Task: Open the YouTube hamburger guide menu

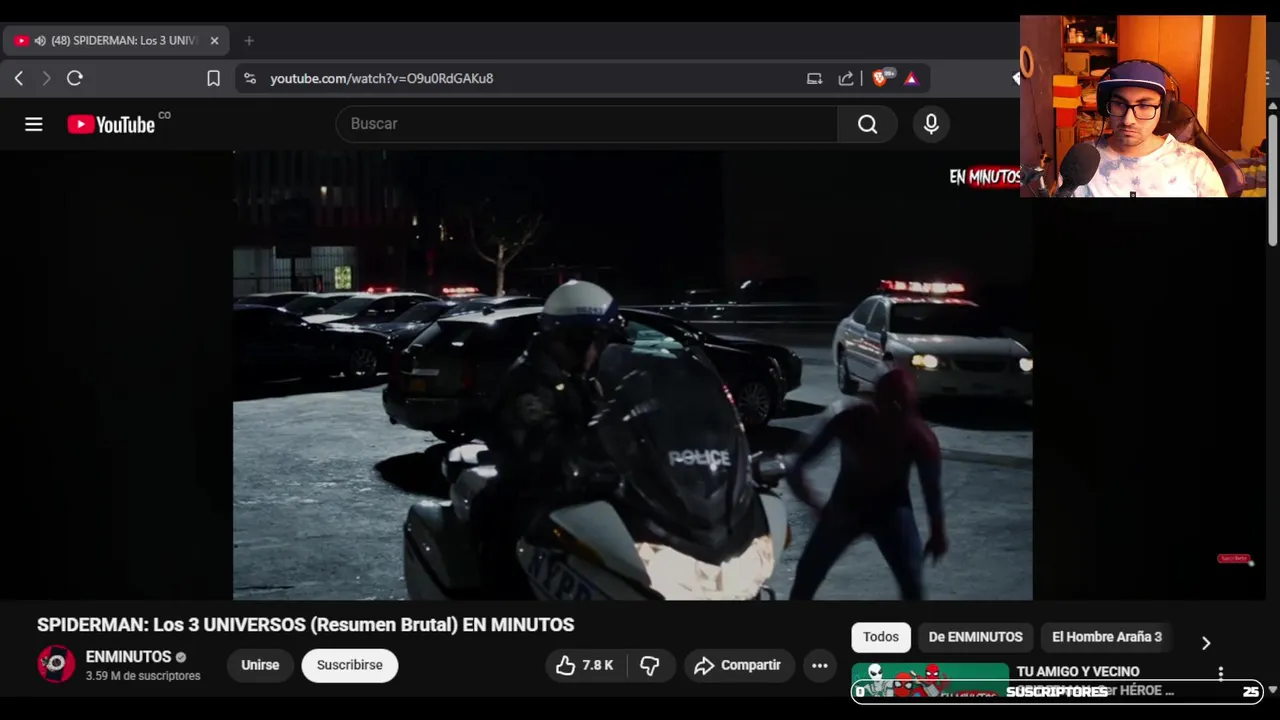Action: pyautogui.click(x=34, y=124)
